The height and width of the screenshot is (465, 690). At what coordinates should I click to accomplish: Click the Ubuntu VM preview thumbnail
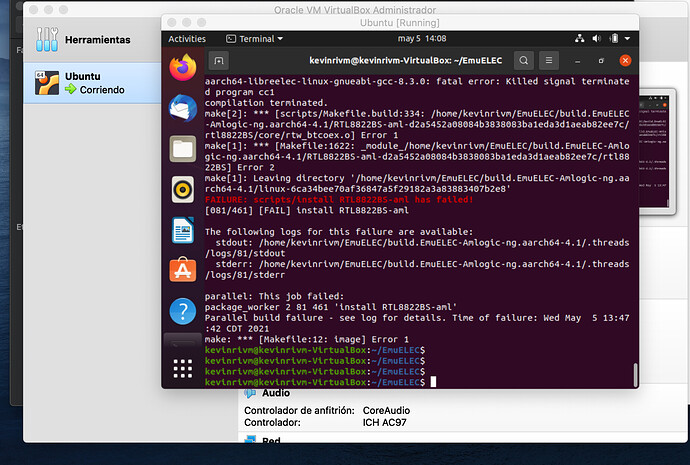click(x=655, y=151)
